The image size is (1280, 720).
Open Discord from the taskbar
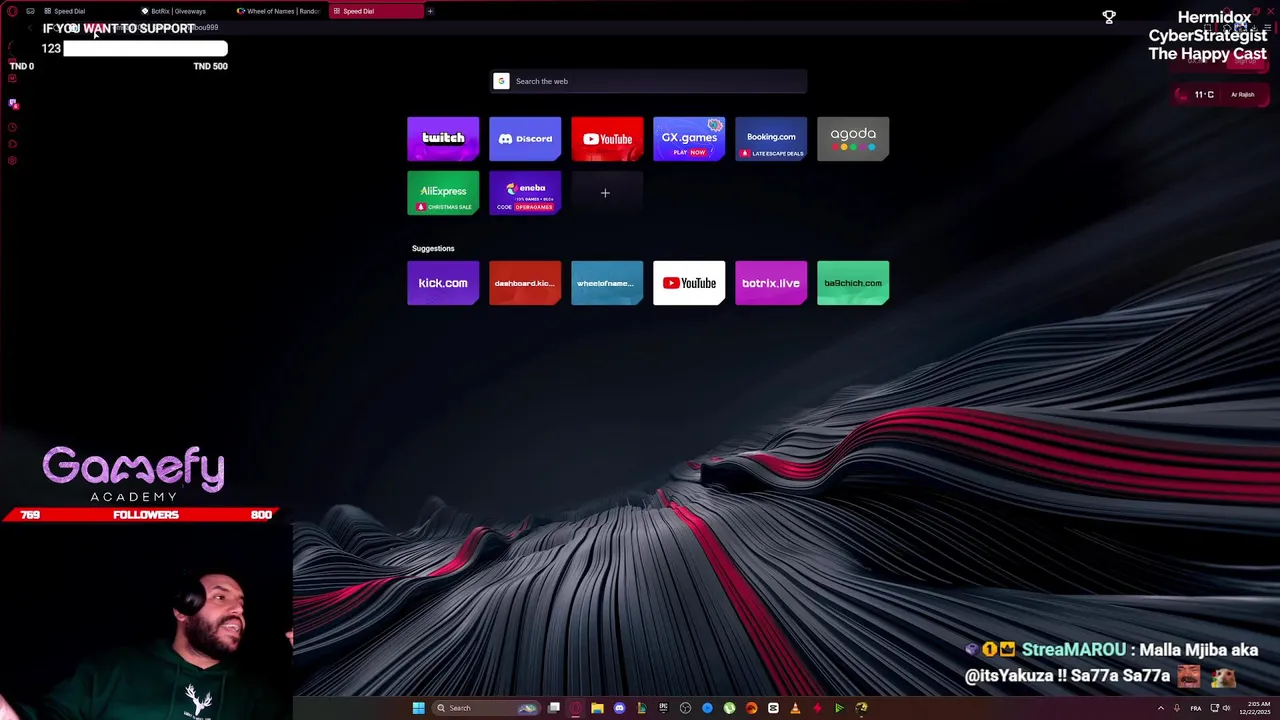[x=619, y=708]
